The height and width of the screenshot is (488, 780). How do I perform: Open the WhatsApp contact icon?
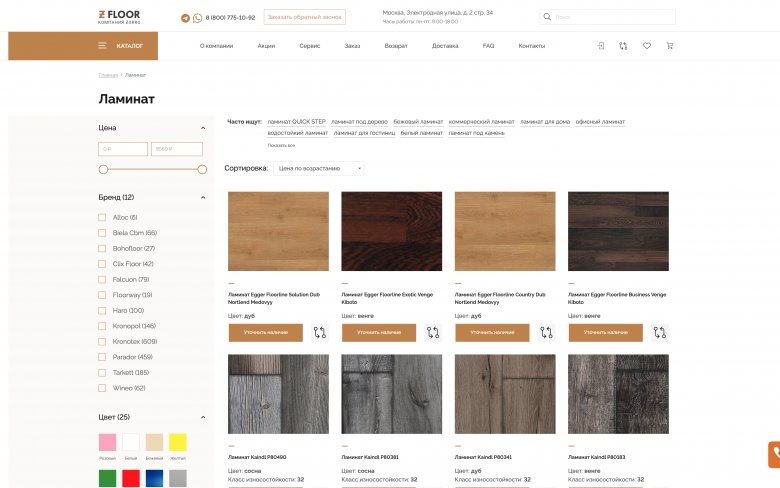197,18
